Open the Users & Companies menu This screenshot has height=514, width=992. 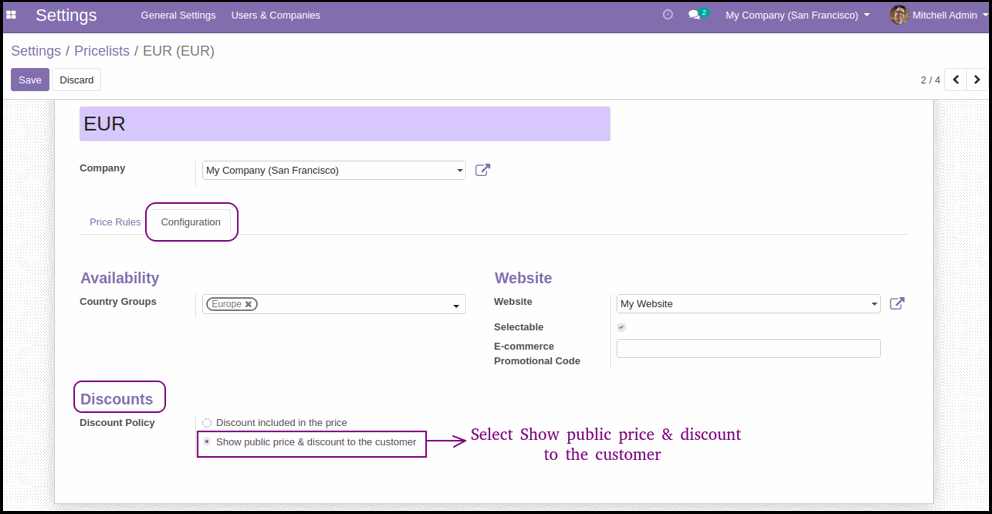click(276, 15)
